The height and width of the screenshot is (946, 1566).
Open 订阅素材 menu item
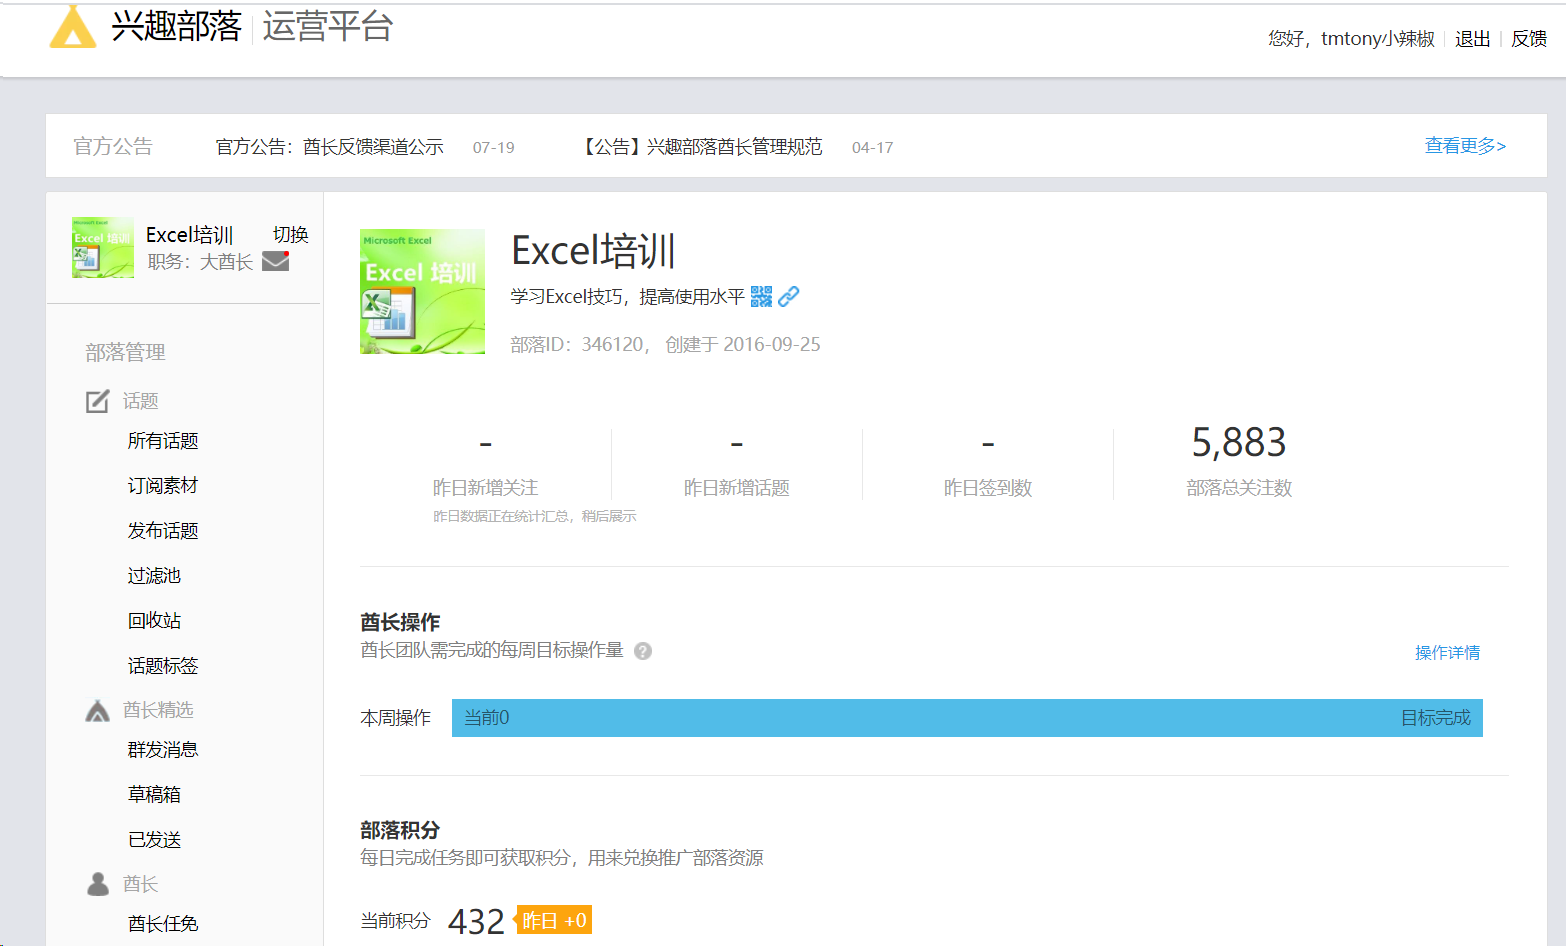point(163,486)
